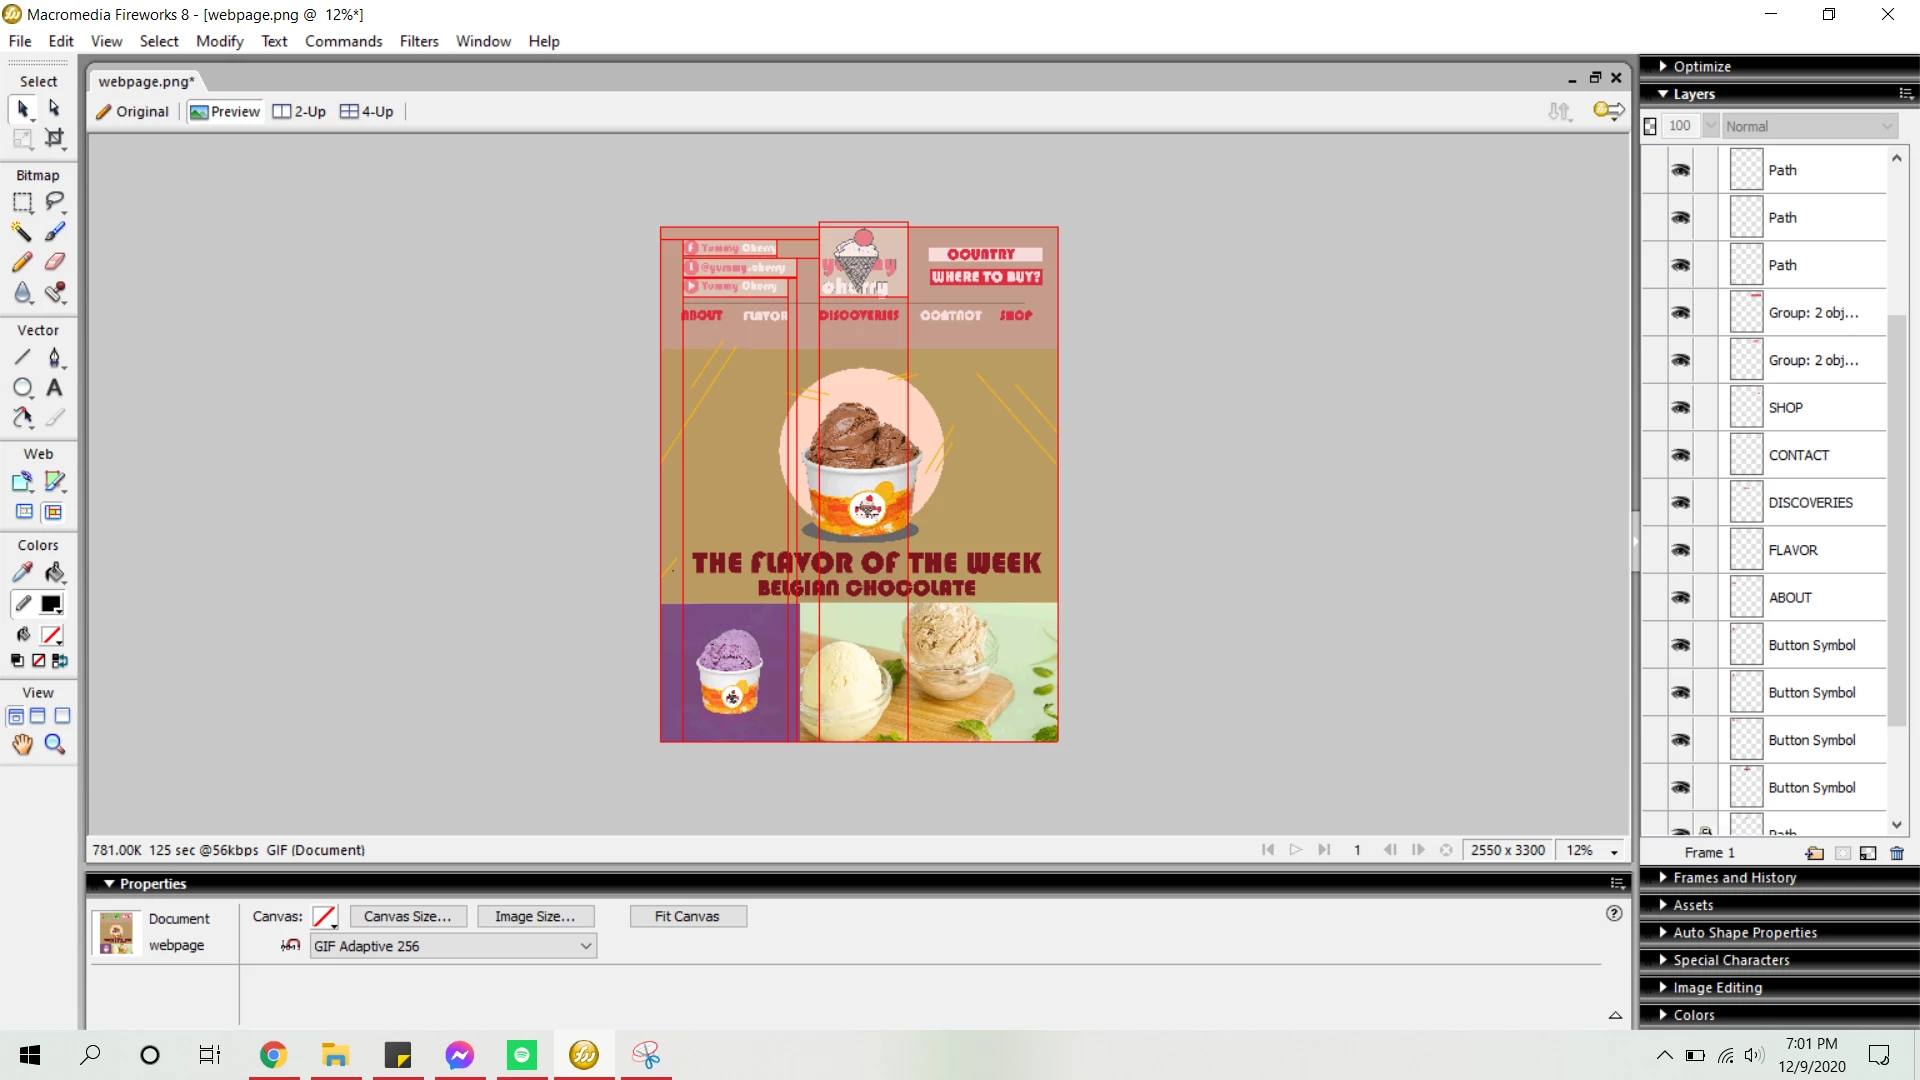The height and width of the screenshot is (1080, 1920).
Task: Toggle visibility of the FLAVOR layer
Action: [x=1681, y=550]
